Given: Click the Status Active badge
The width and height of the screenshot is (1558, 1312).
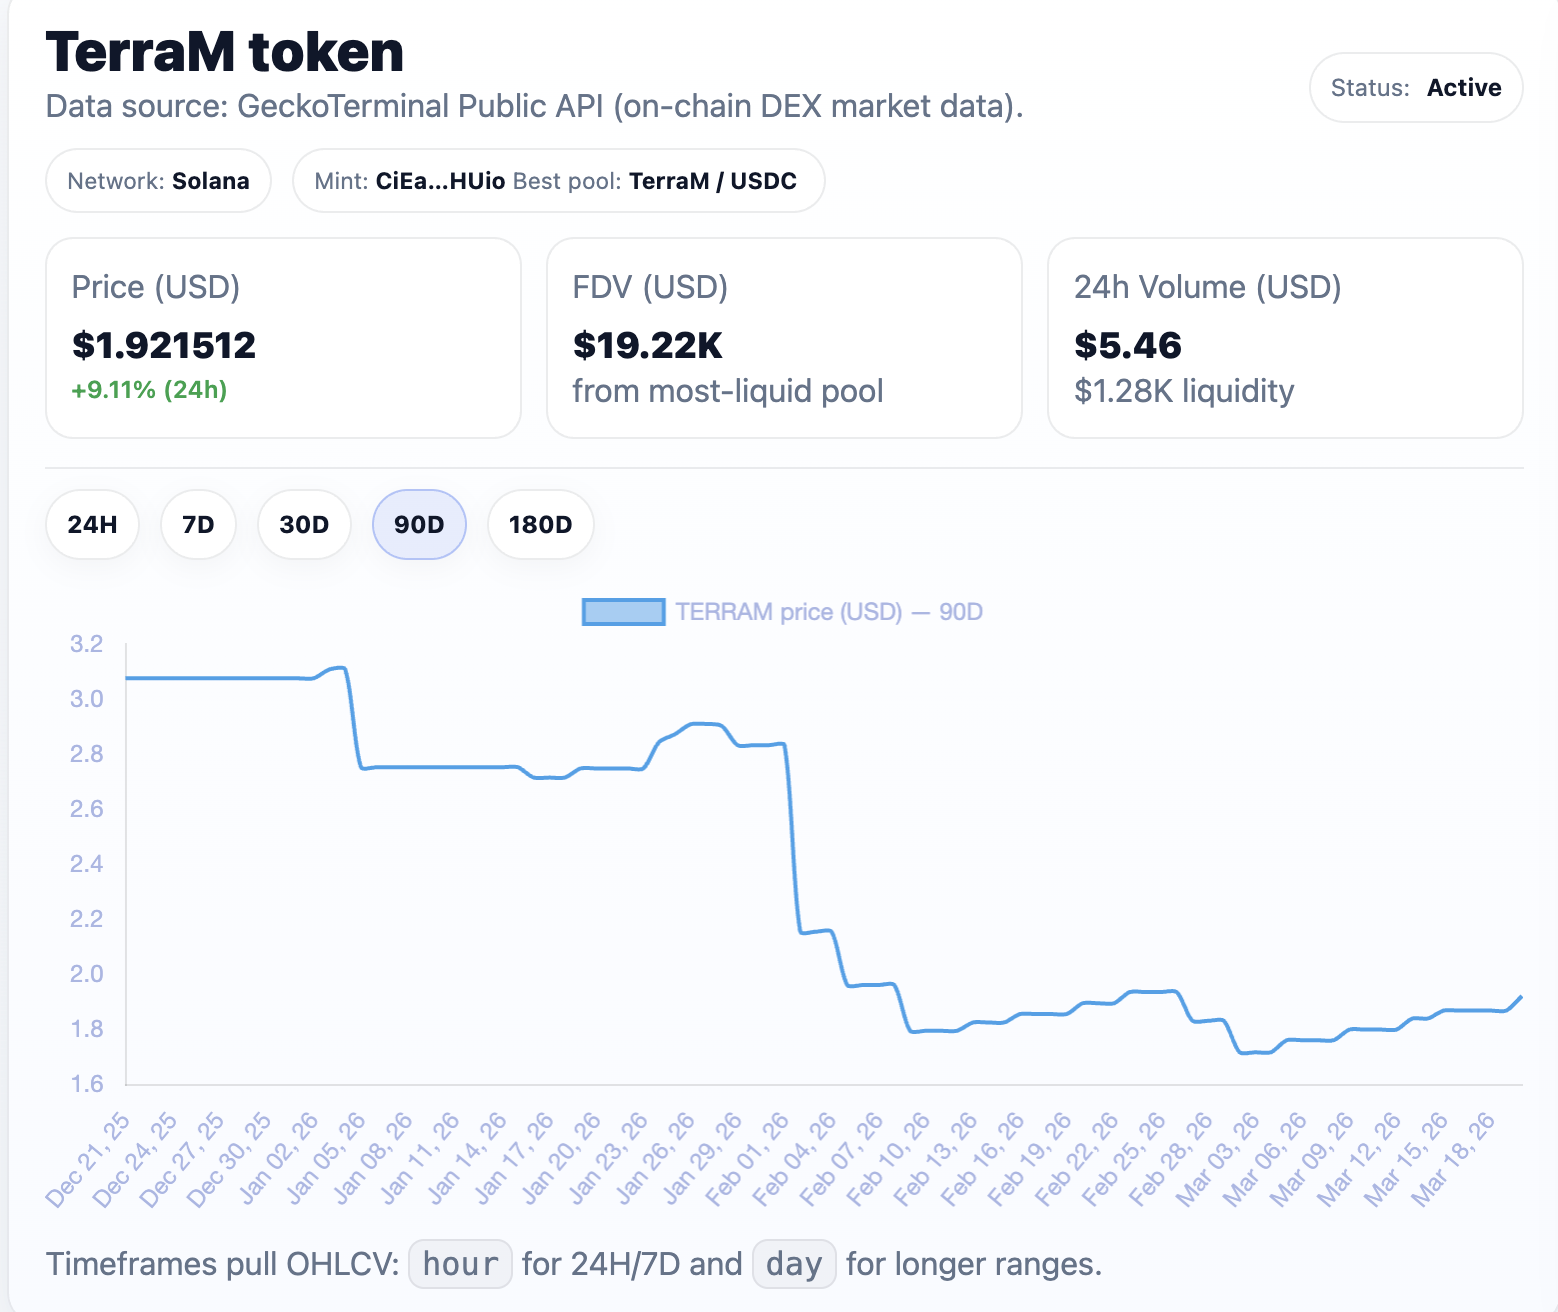Looking at the screenshot, I should 1415,88.
